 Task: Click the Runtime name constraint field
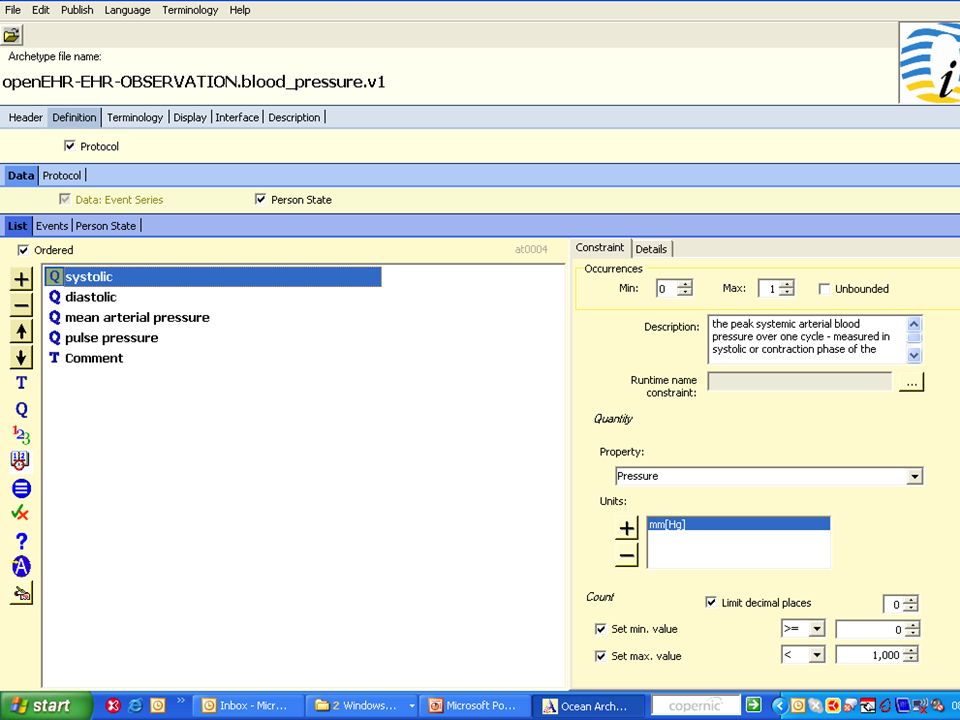[x=800, y=381]
